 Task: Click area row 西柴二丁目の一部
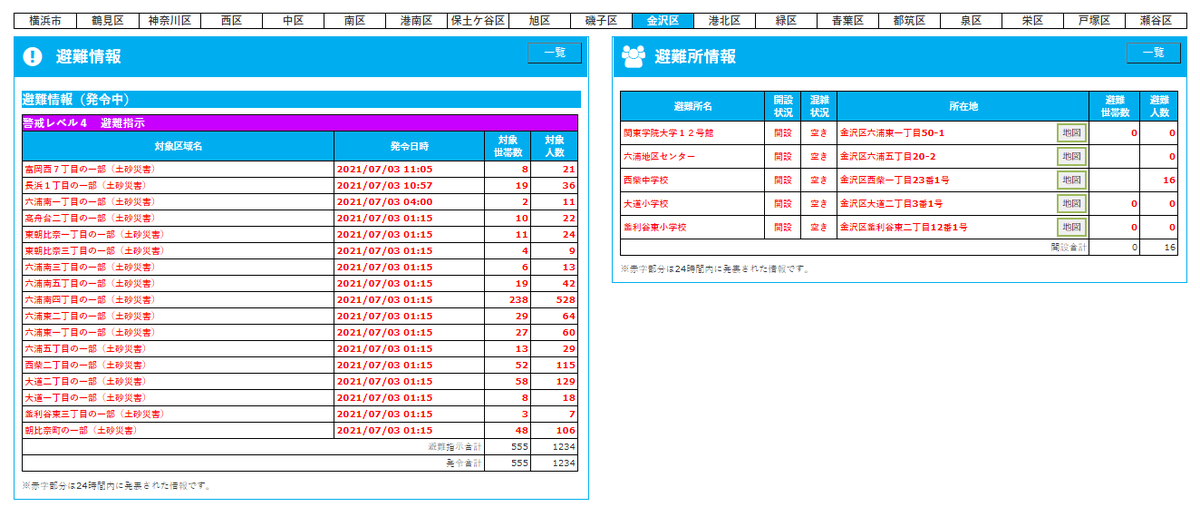(x=300, y=364)
